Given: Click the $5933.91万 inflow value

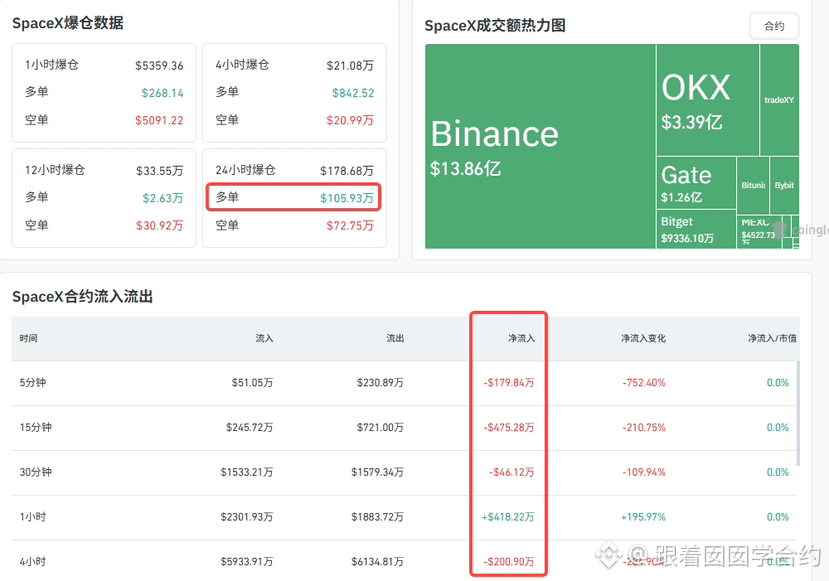Looking at the screenshot, I should (247, 561).
